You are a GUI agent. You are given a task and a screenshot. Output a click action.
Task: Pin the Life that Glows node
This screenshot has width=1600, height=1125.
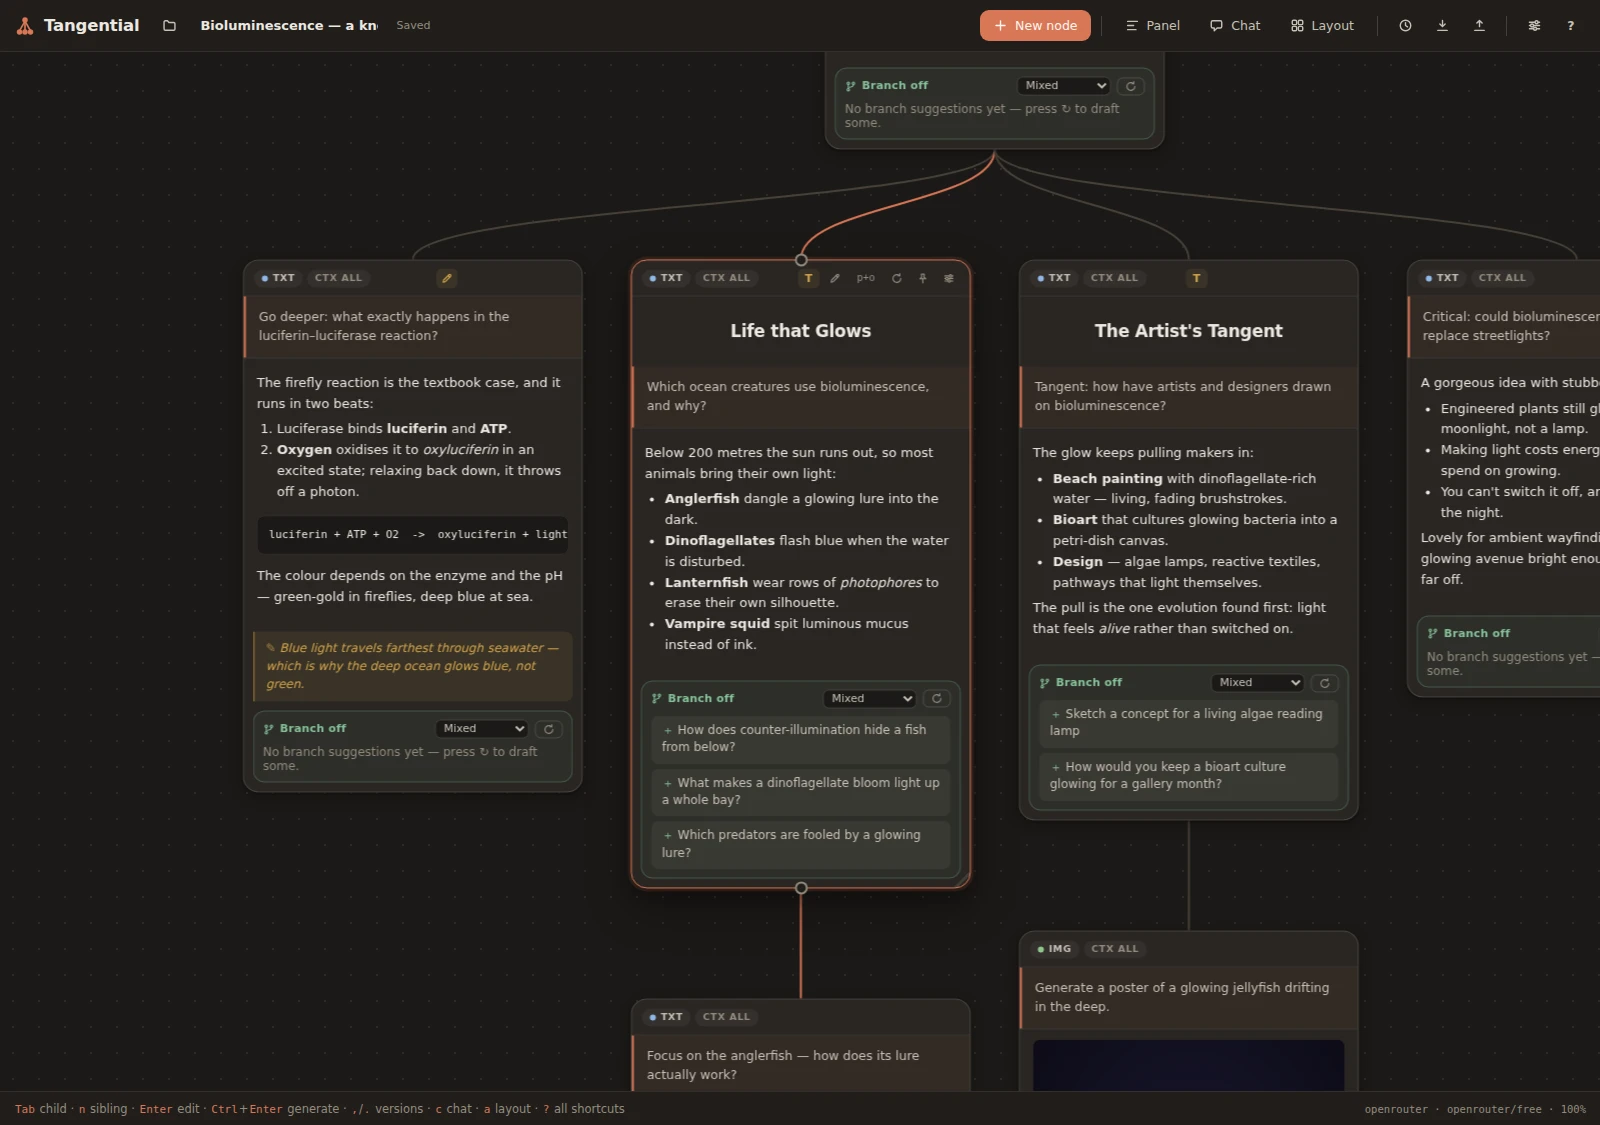coord(923,278)
